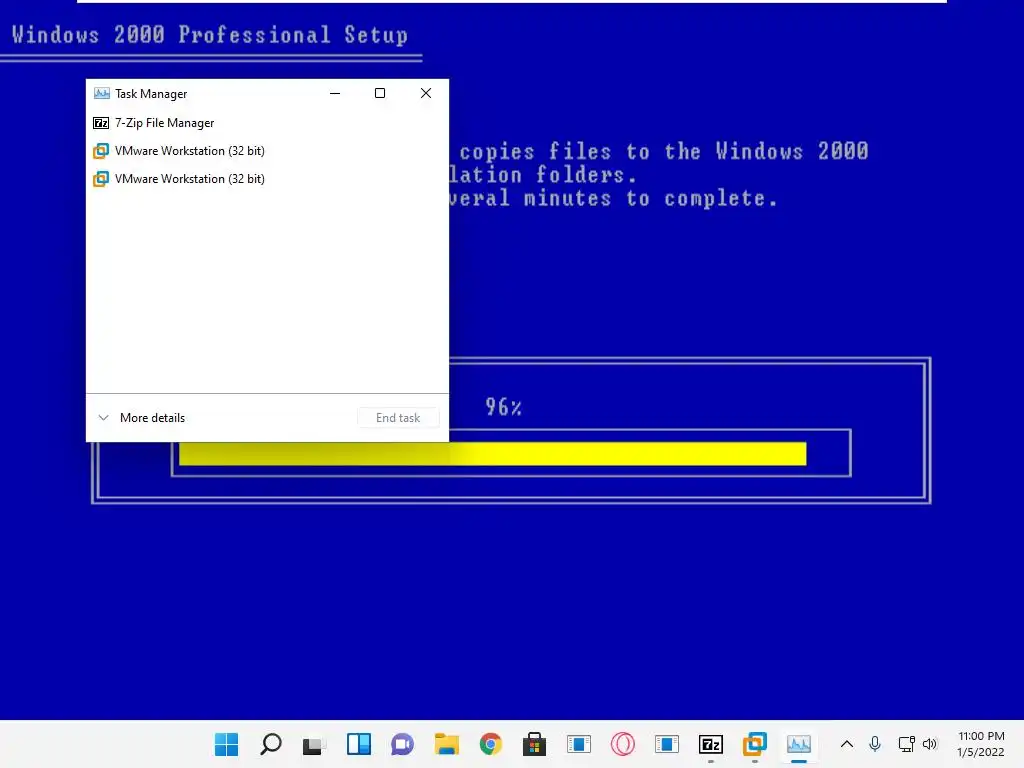1024x768 pixels.
Task: Open the network tray icon
Action: coord(906,744)
